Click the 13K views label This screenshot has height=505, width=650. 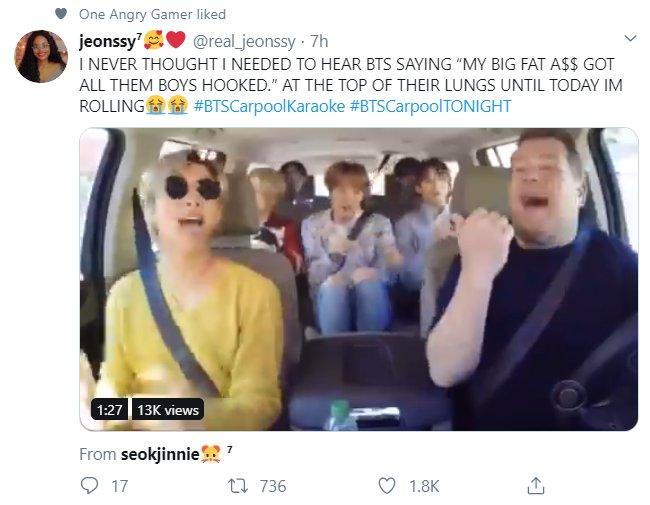(x=168, y=410)
